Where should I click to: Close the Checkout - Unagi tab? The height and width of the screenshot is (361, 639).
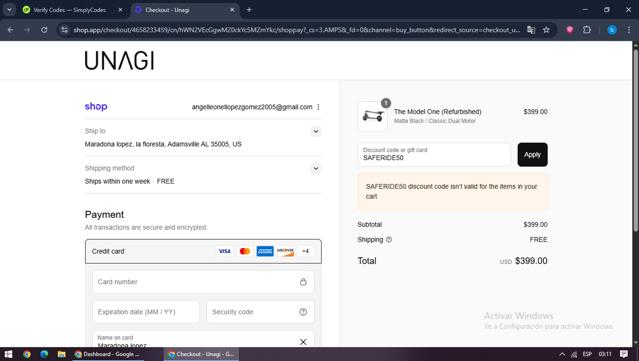232,10
